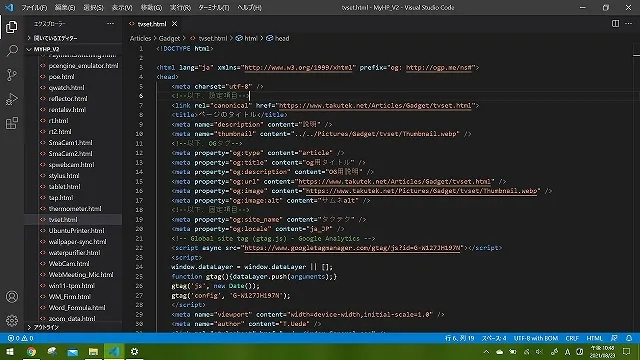Open the 実行(R) menu

(x=180, y=8)
